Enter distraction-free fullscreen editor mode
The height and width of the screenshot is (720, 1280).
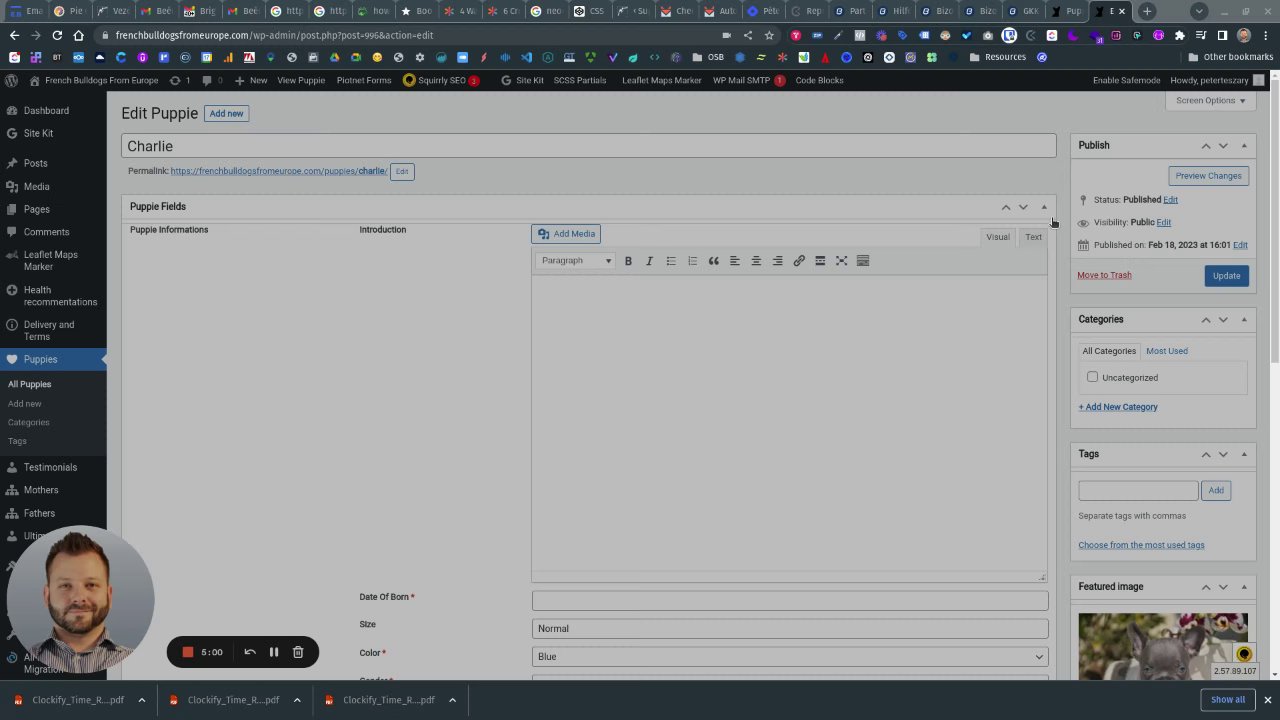click(841, 261)
